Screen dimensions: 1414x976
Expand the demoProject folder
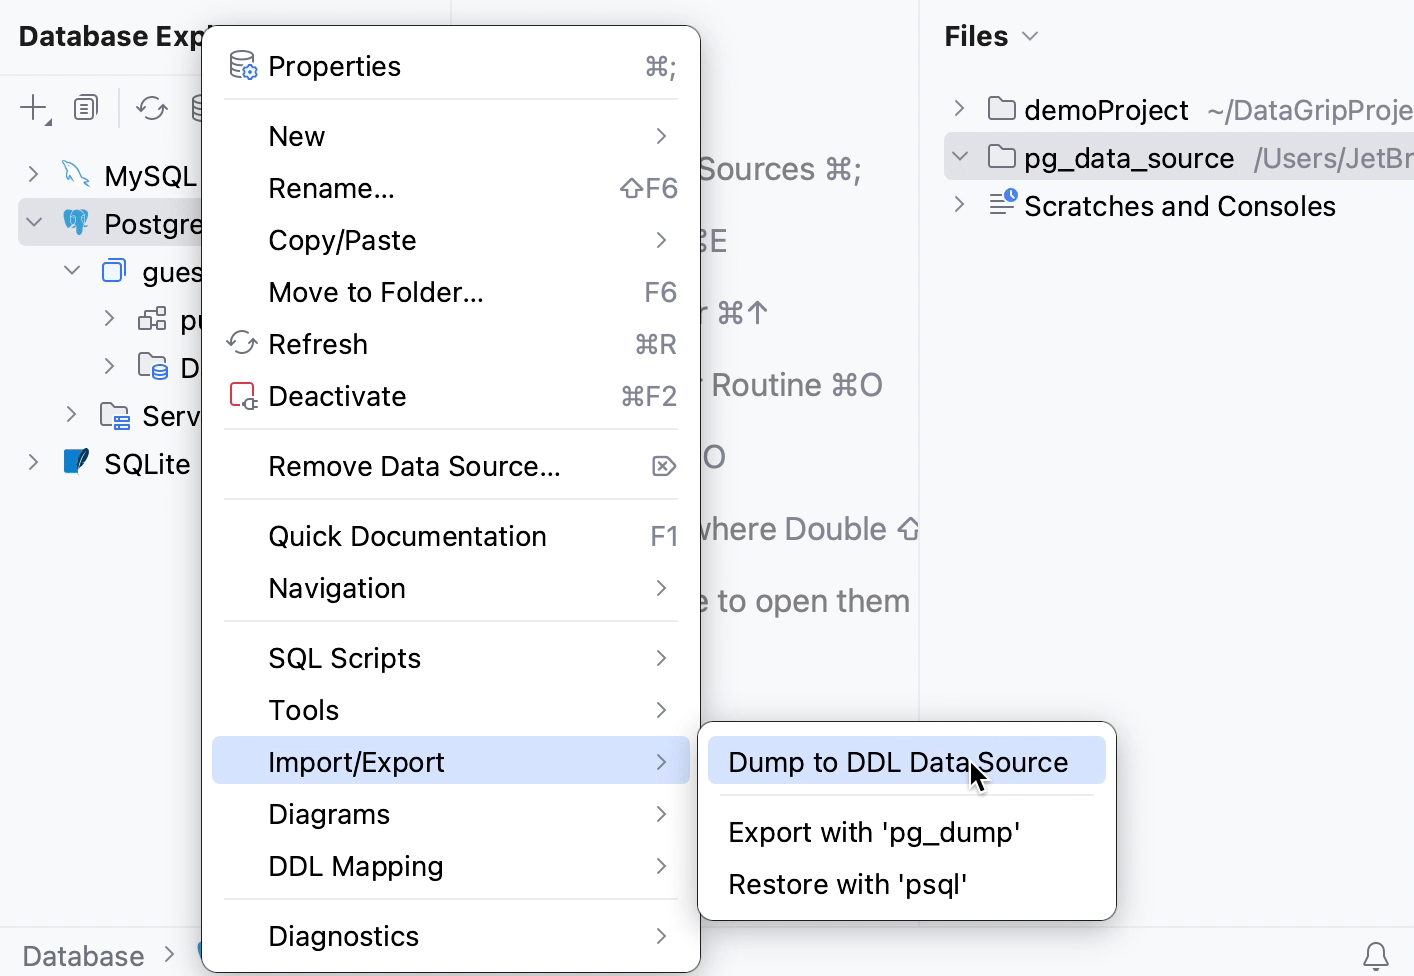coord(960,108)
